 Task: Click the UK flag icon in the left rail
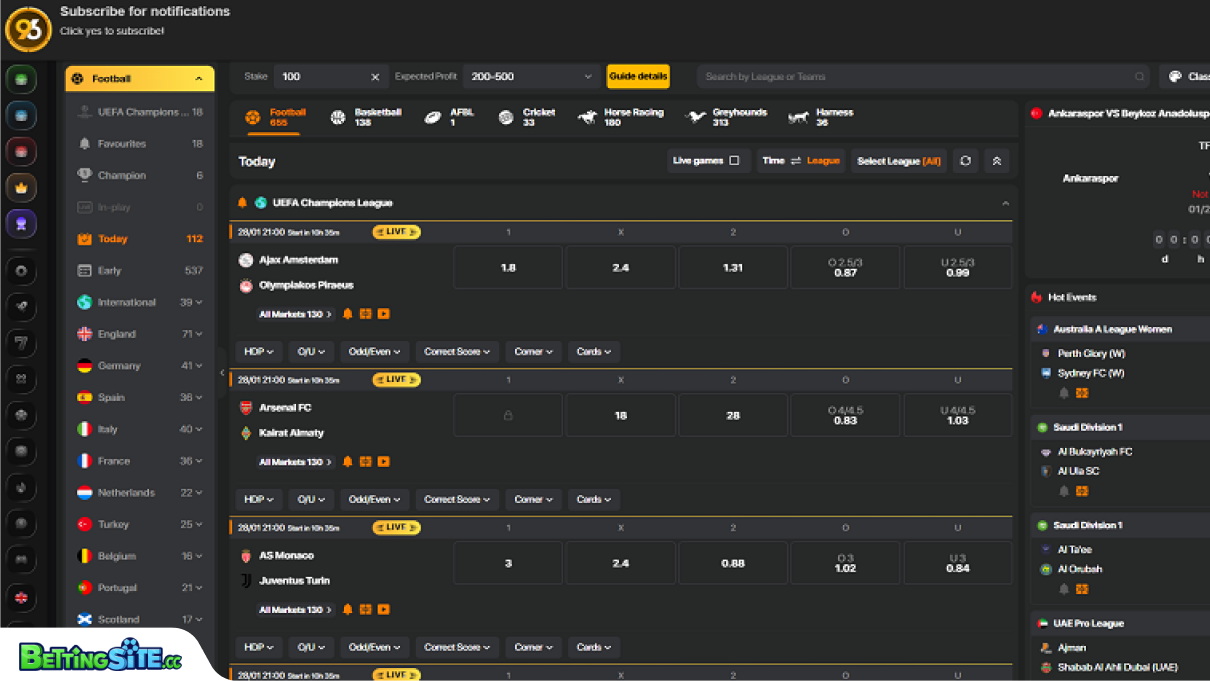coord(22,597)
